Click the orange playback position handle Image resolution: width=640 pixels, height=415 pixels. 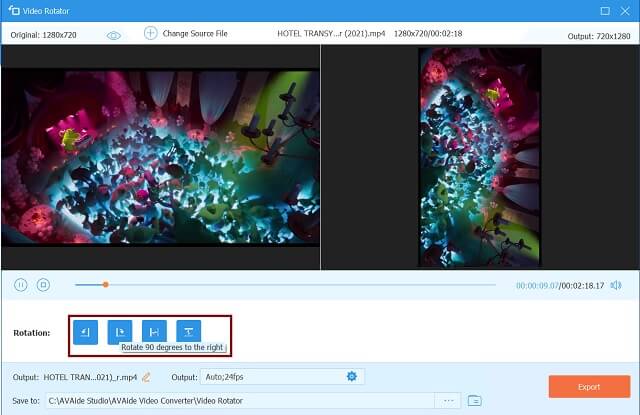click(106, 284)
